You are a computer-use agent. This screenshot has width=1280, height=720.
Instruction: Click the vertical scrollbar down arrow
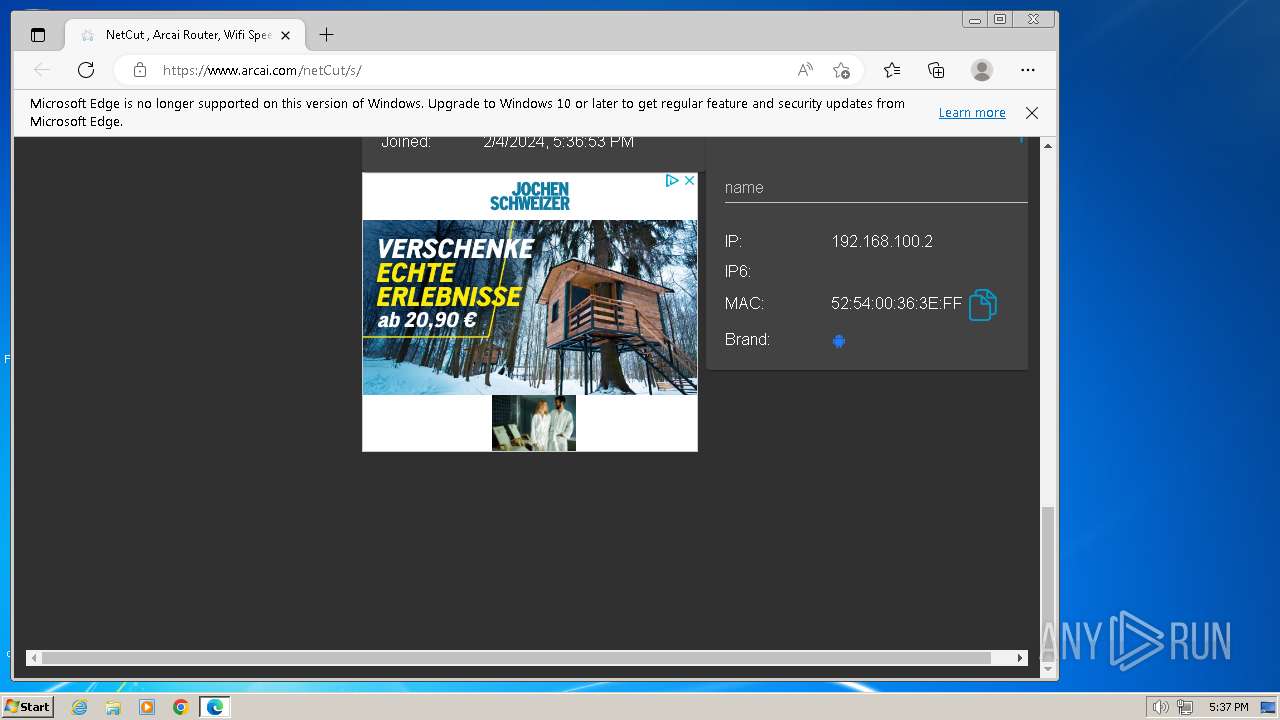tap(1048, 669)
